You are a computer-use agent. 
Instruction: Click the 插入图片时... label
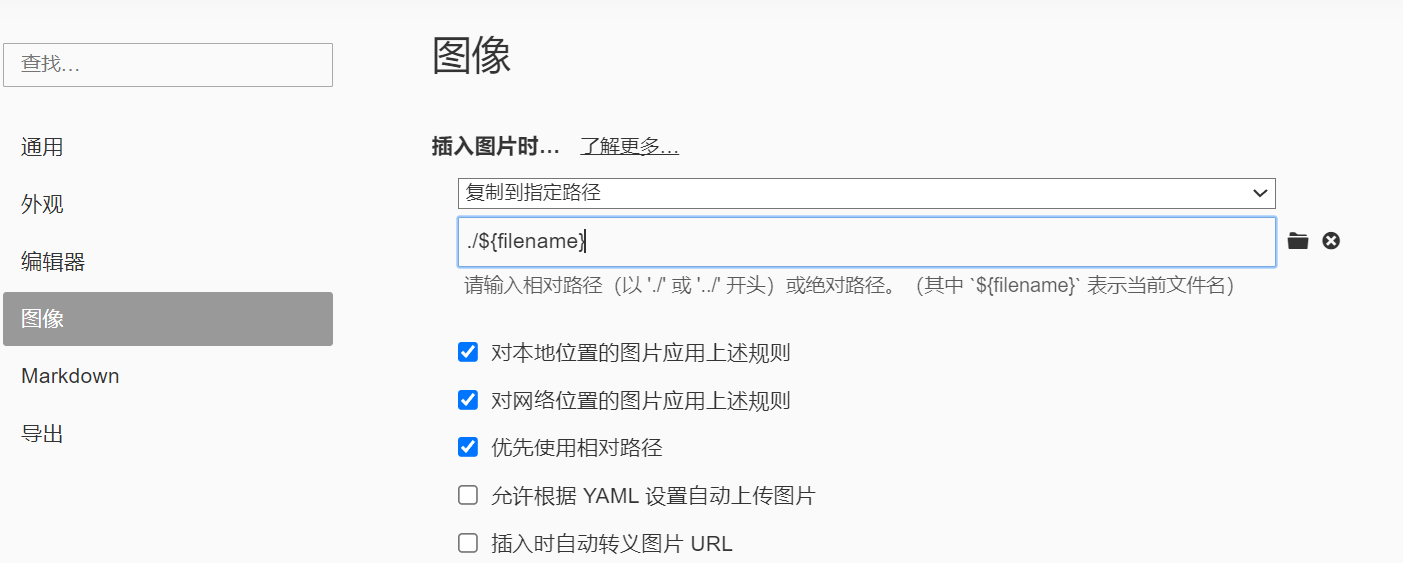pos(495,147)
